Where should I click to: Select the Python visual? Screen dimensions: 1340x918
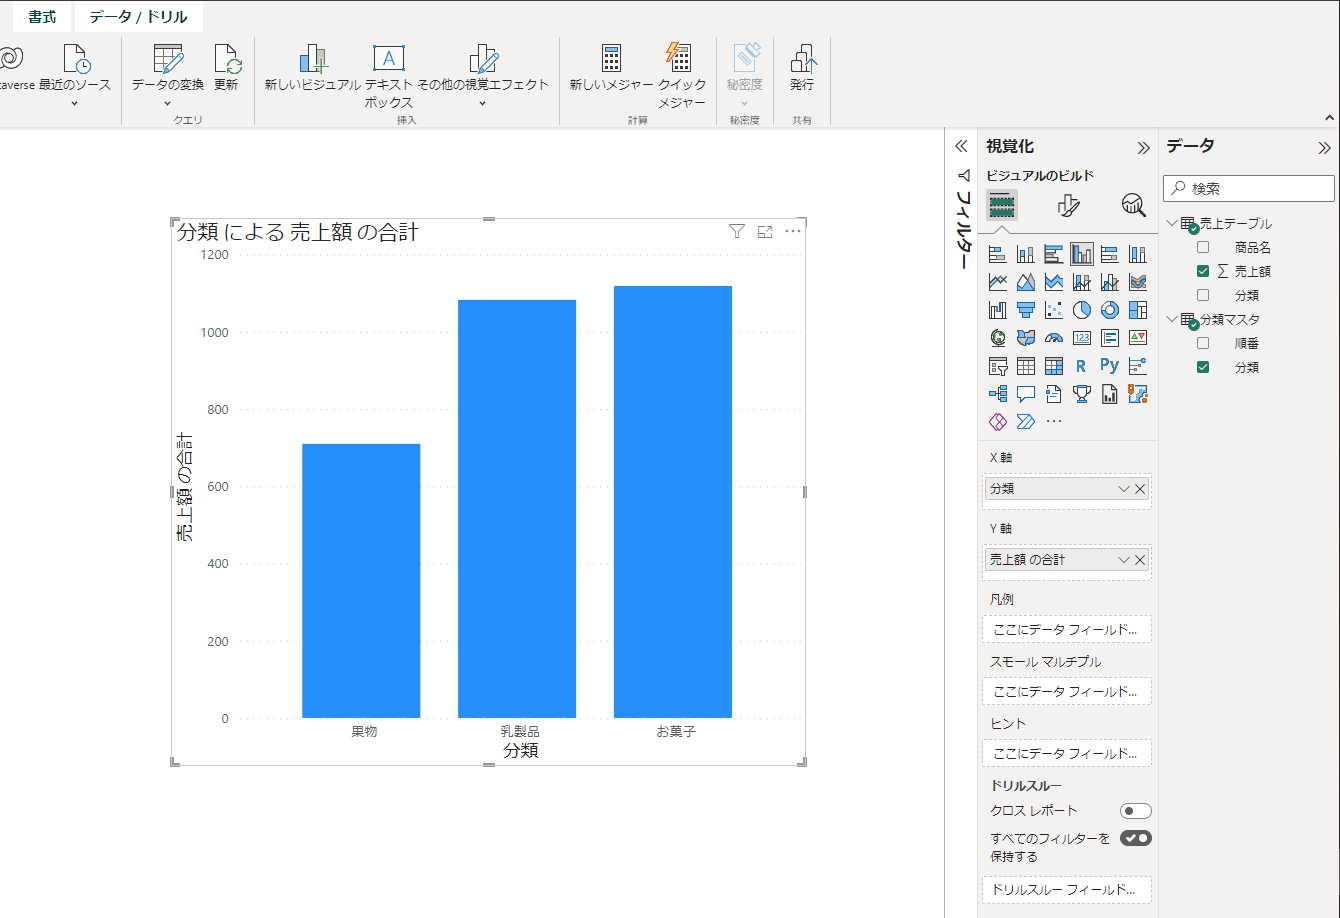pos(1109,365)
